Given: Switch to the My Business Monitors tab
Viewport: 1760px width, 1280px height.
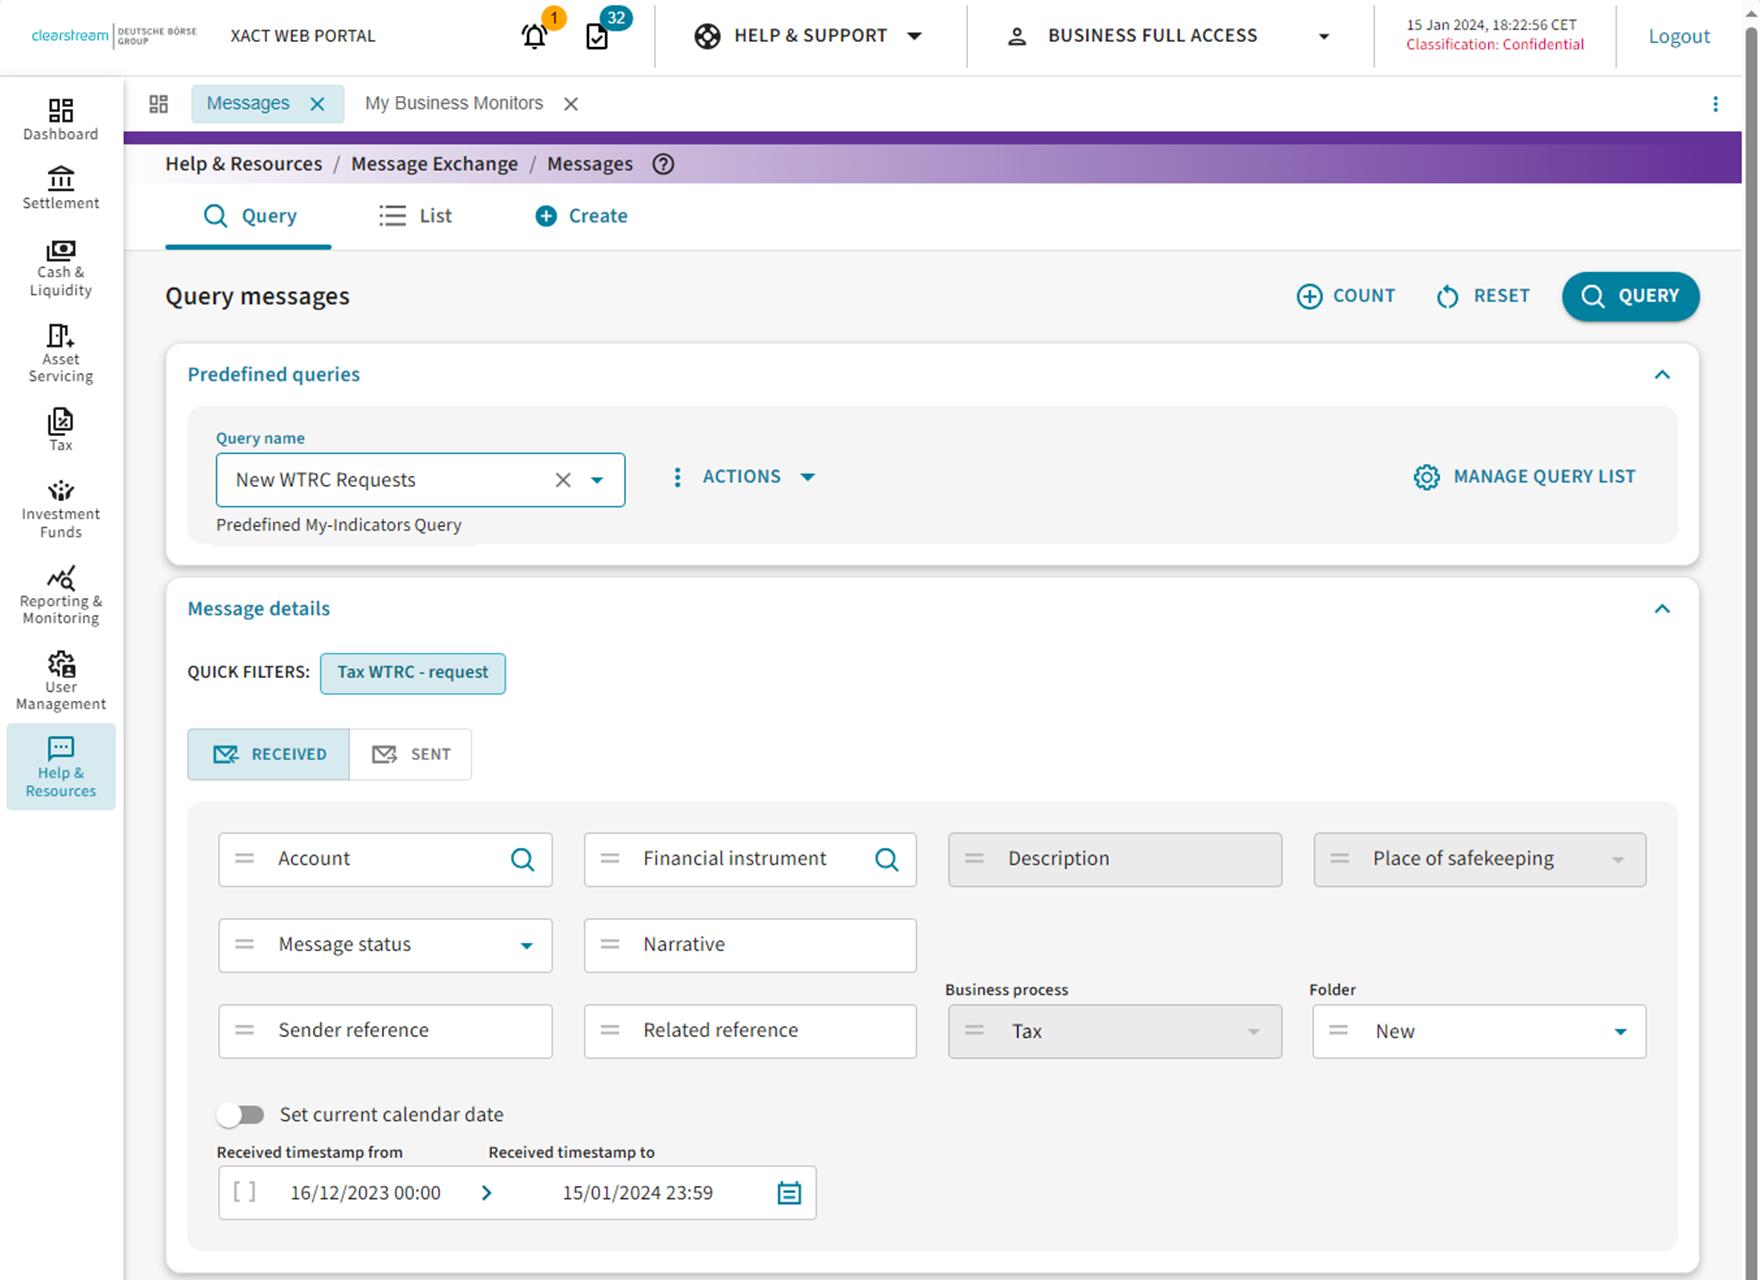Looking at the screenshot, I should [x=454, y=104].
